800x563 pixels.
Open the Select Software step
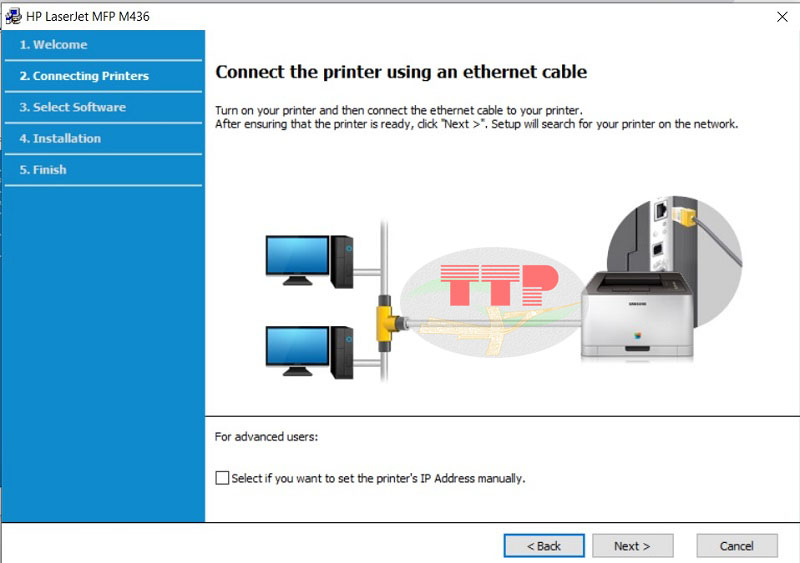pyautogui.click(x=104, y=107)
